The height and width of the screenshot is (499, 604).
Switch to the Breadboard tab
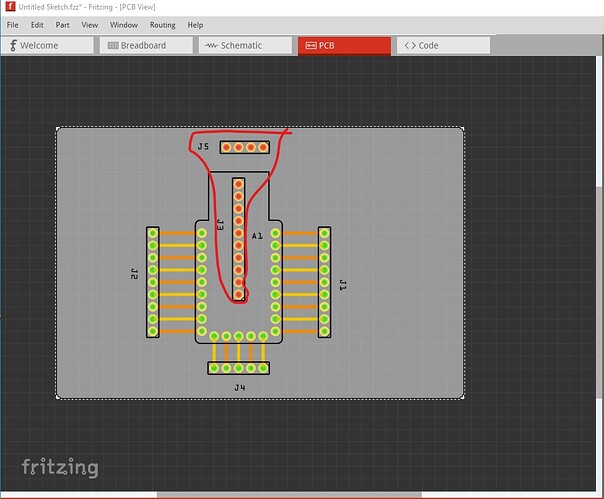(x=146, y=45)
